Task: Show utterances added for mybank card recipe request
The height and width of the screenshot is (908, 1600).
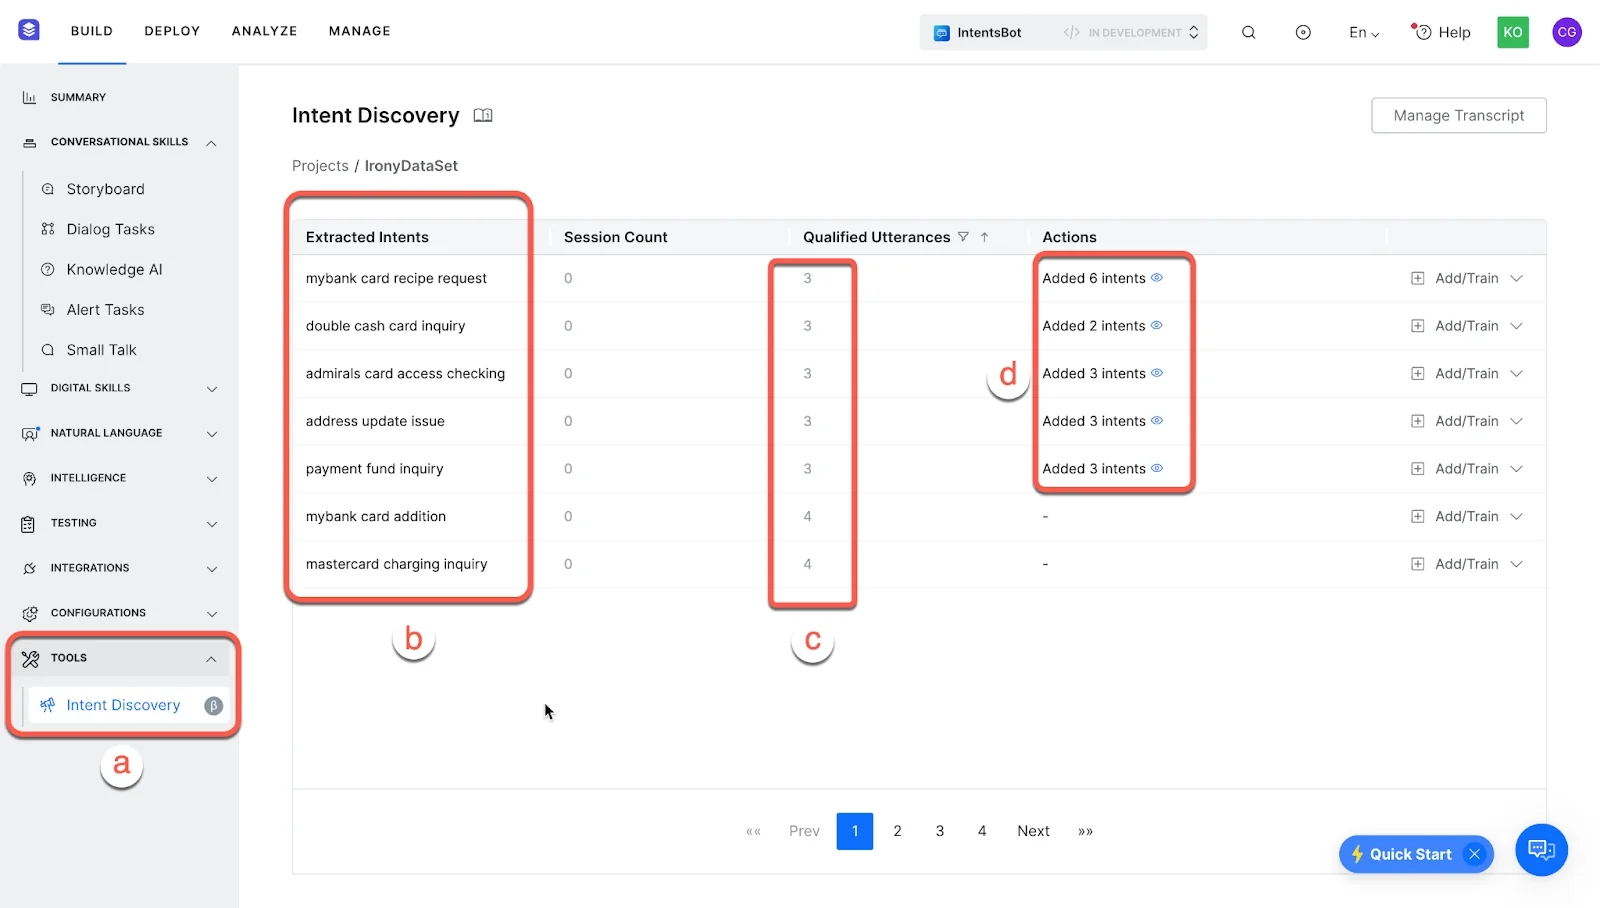Action: tap(1157, 278)
